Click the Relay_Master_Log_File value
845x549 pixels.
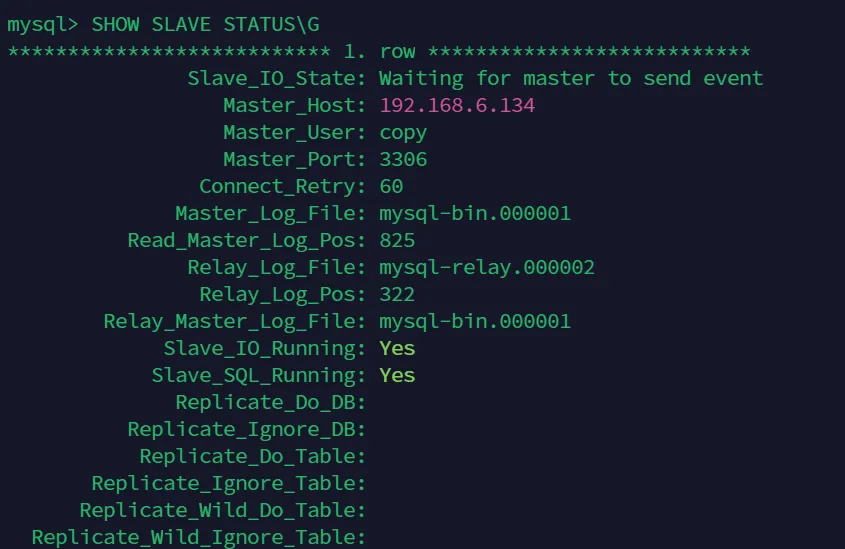click(475, 321)
